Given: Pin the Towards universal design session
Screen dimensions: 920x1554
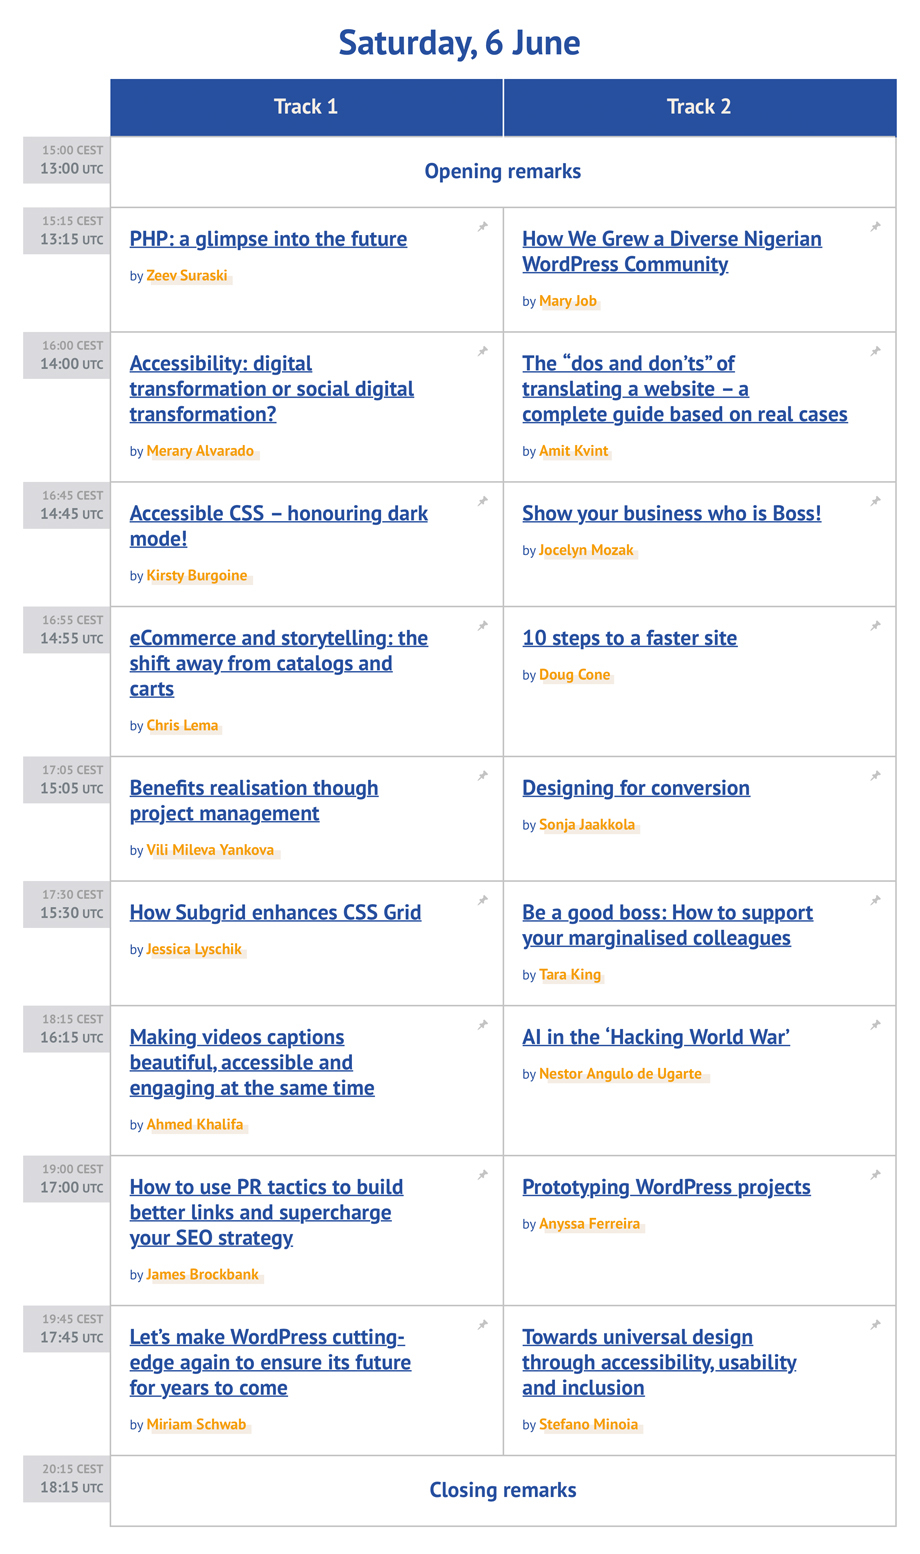Looking at the screenshot, I should (x=876, y=1325).
